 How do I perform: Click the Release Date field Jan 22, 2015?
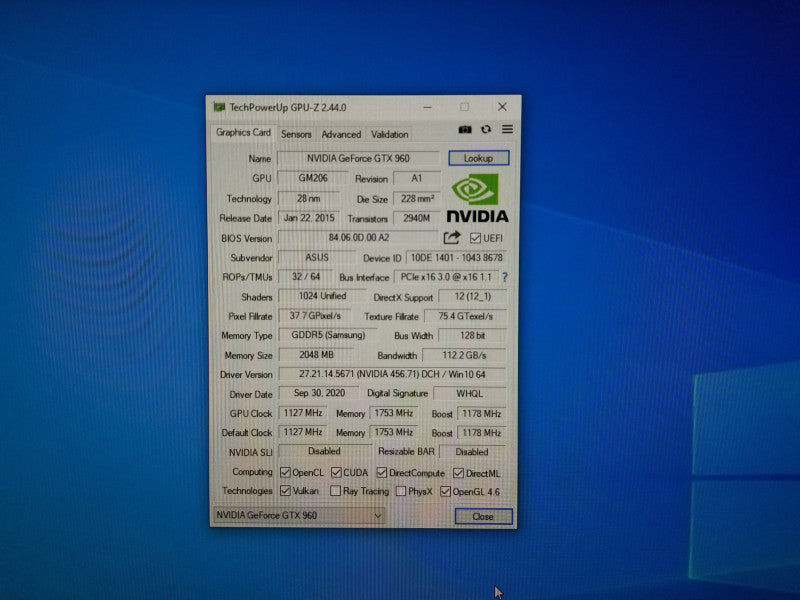tap(309, 218)
